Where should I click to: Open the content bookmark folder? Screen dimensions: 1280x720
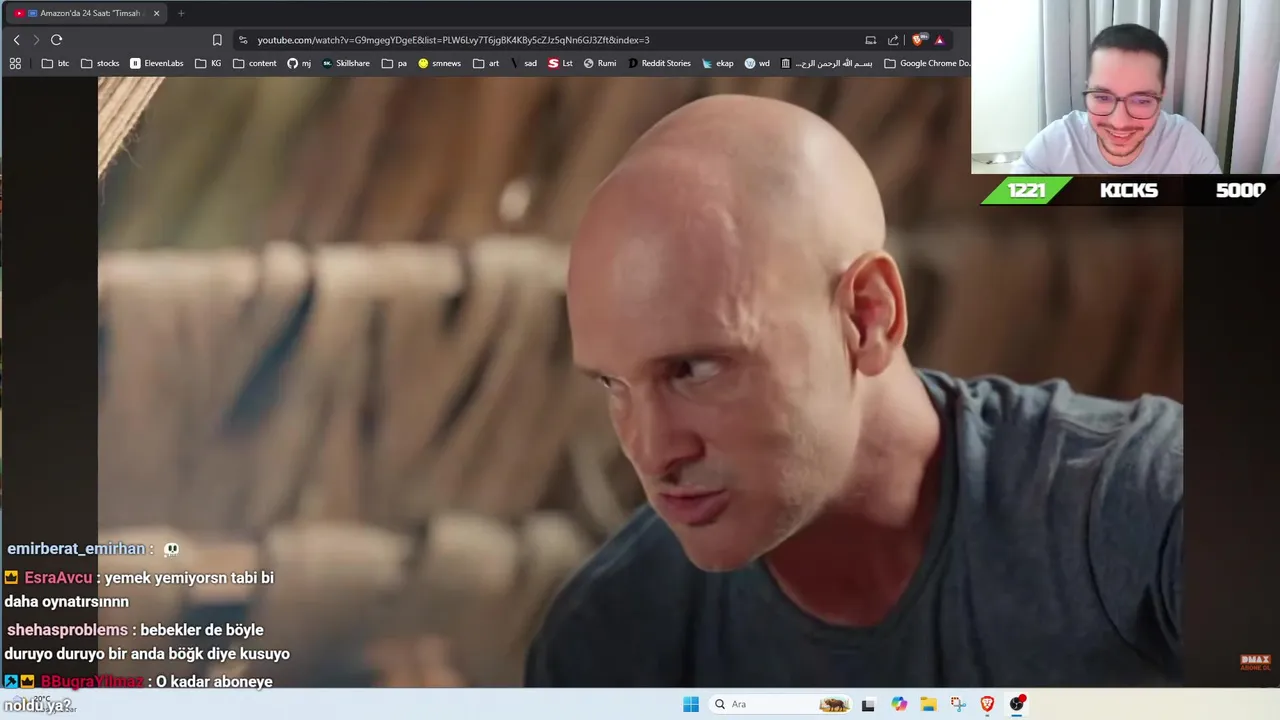coord(255,63)
